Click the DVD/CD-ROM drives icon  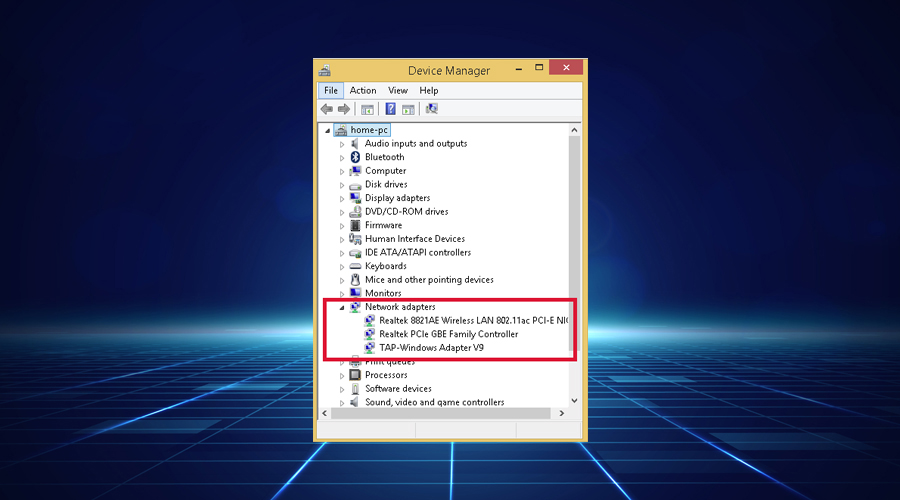[355, 212]
